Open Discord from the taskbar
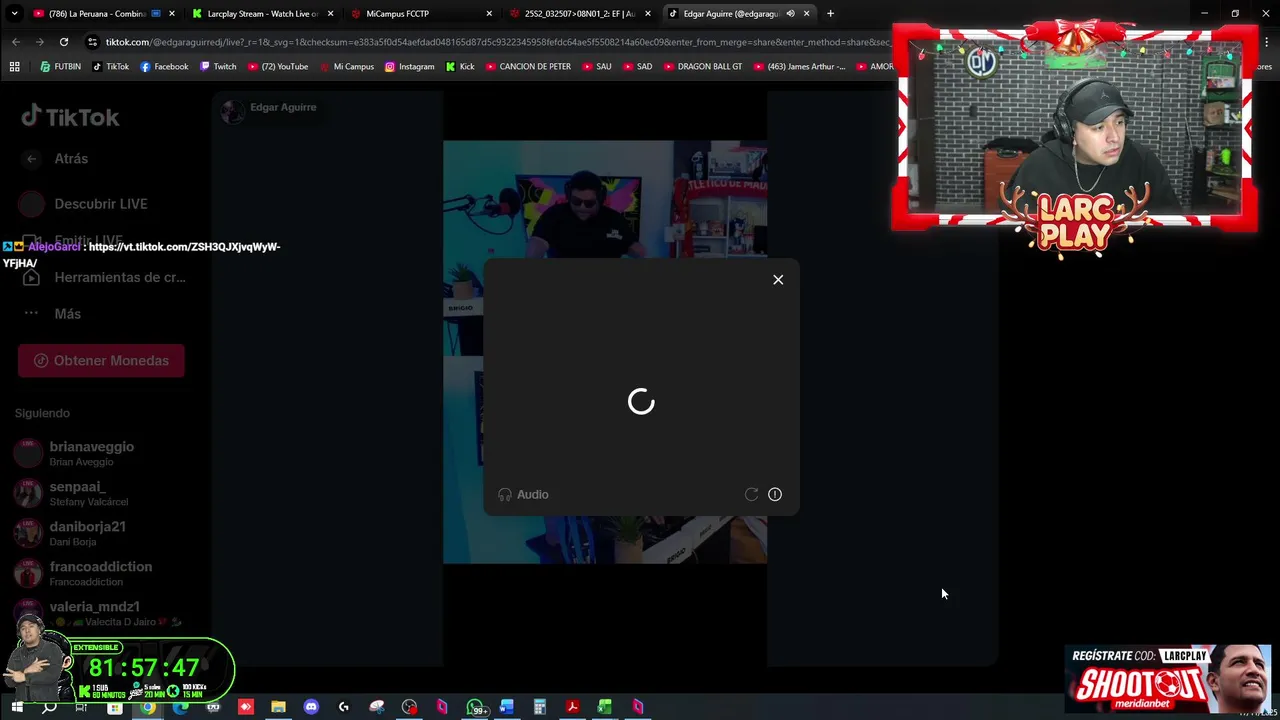Image resolution: width=1280 pixels, height=720 pixels. pos(311,708)
